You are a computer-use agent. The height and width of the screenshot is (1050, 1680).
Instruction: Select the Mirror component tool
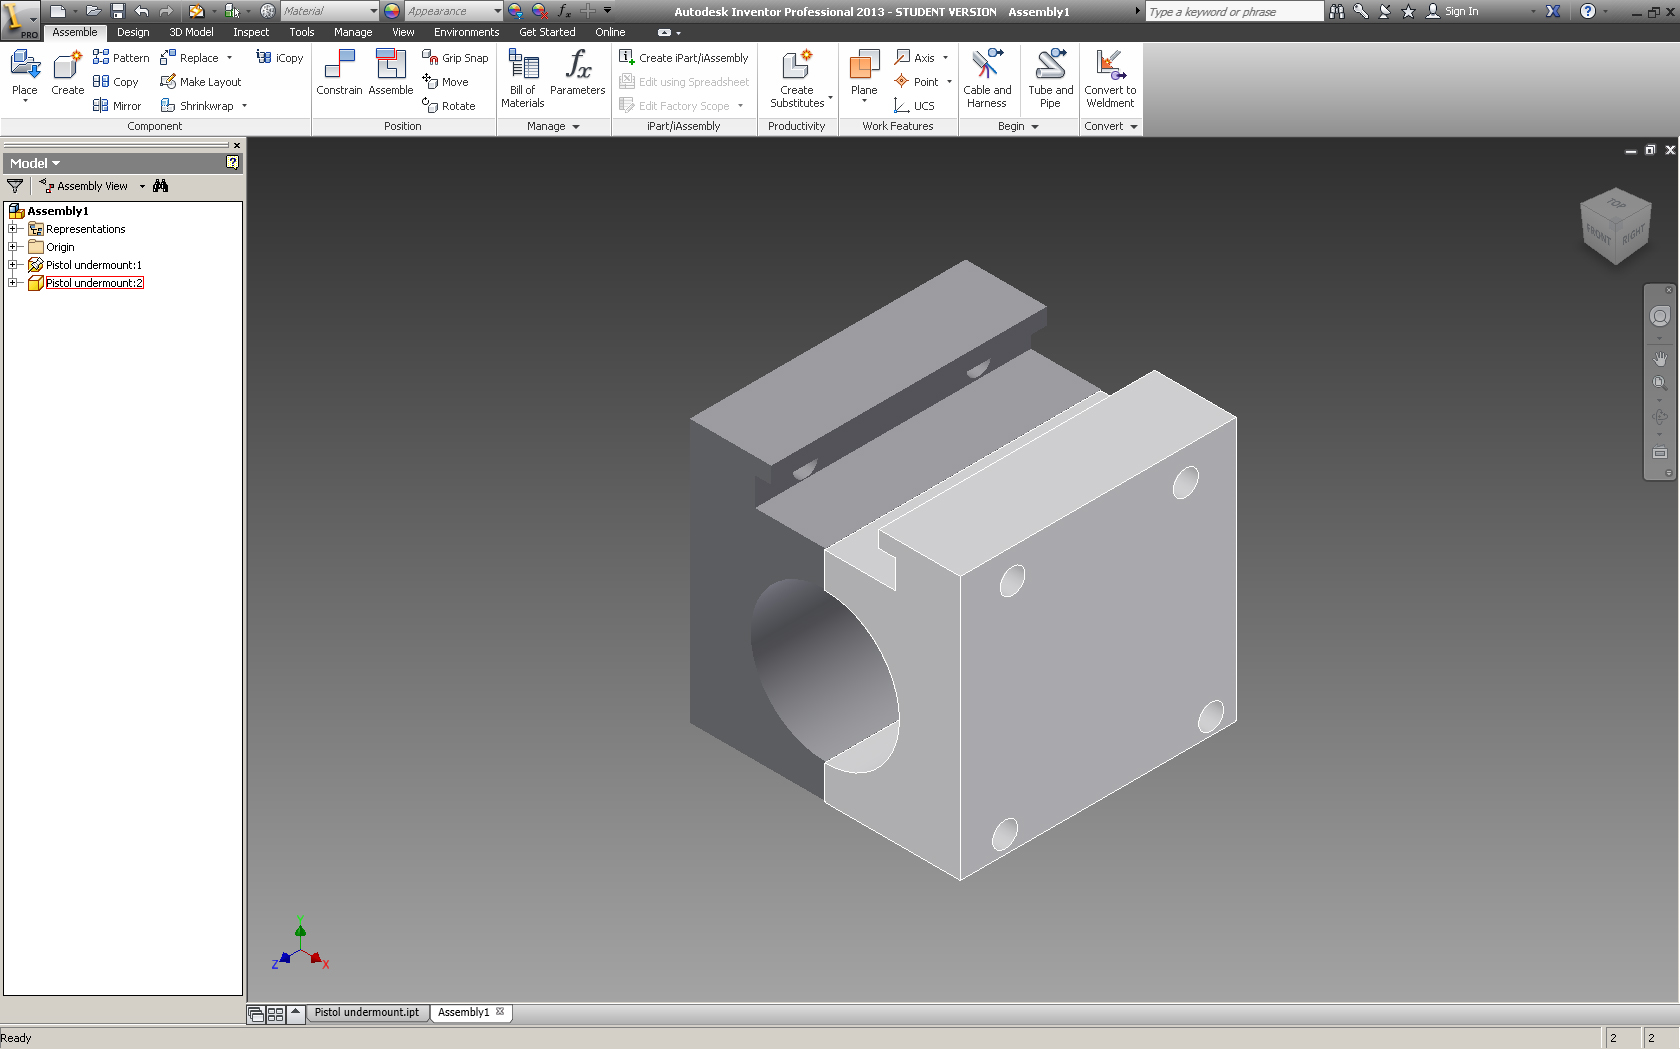[117, 106]
